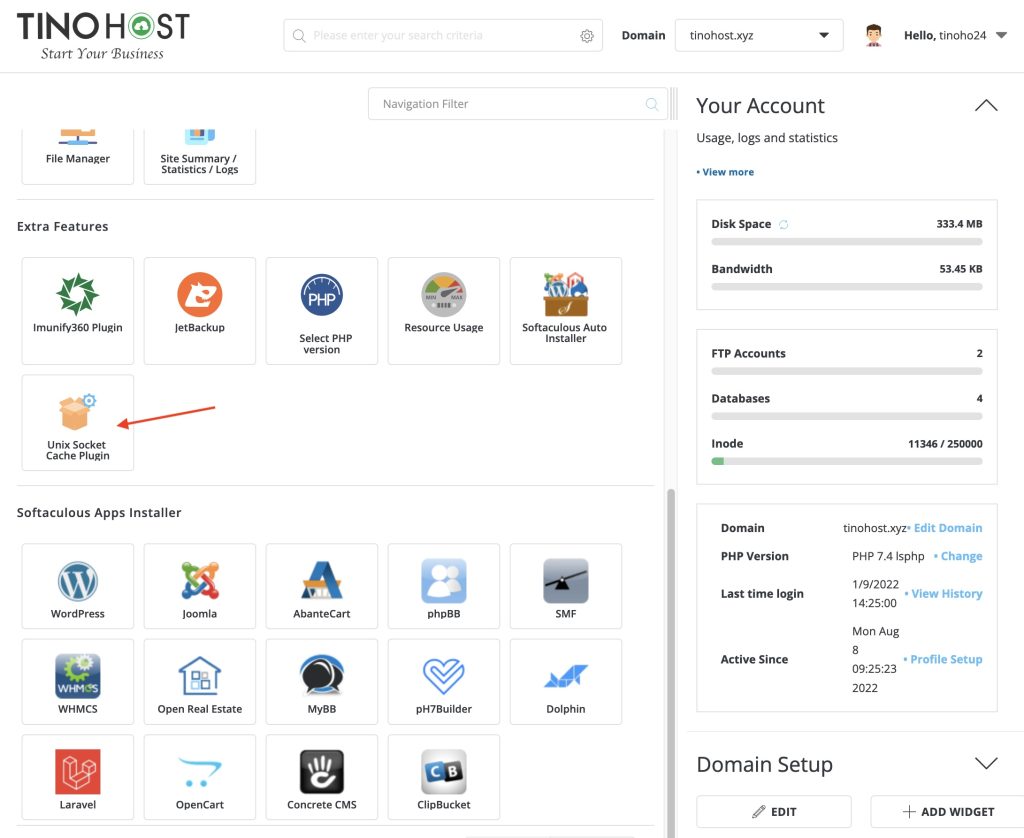Open Softaculous Auto Installer

(566, 310)
